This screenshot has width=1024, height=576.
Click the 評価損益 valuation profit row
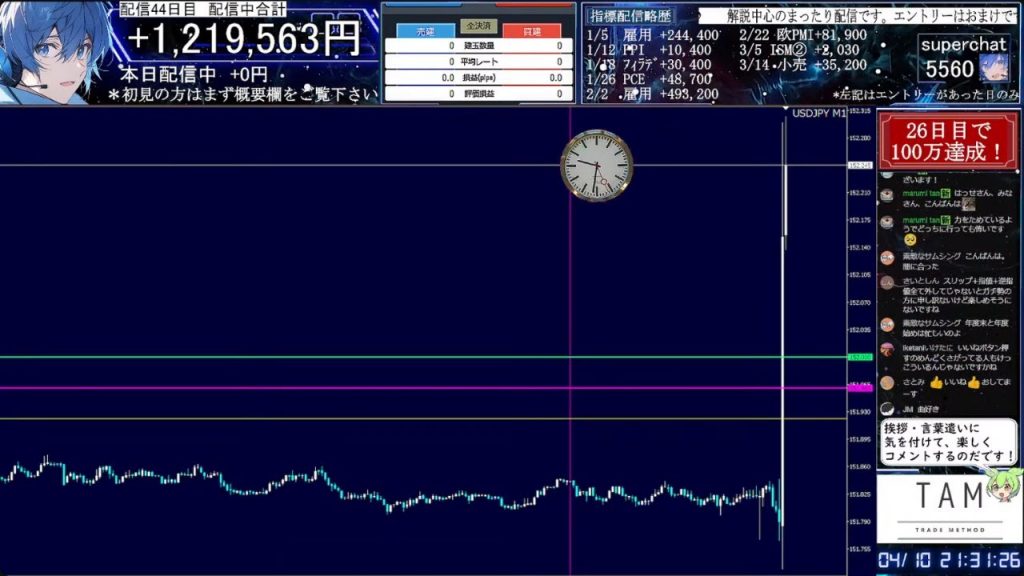[479, 94]
